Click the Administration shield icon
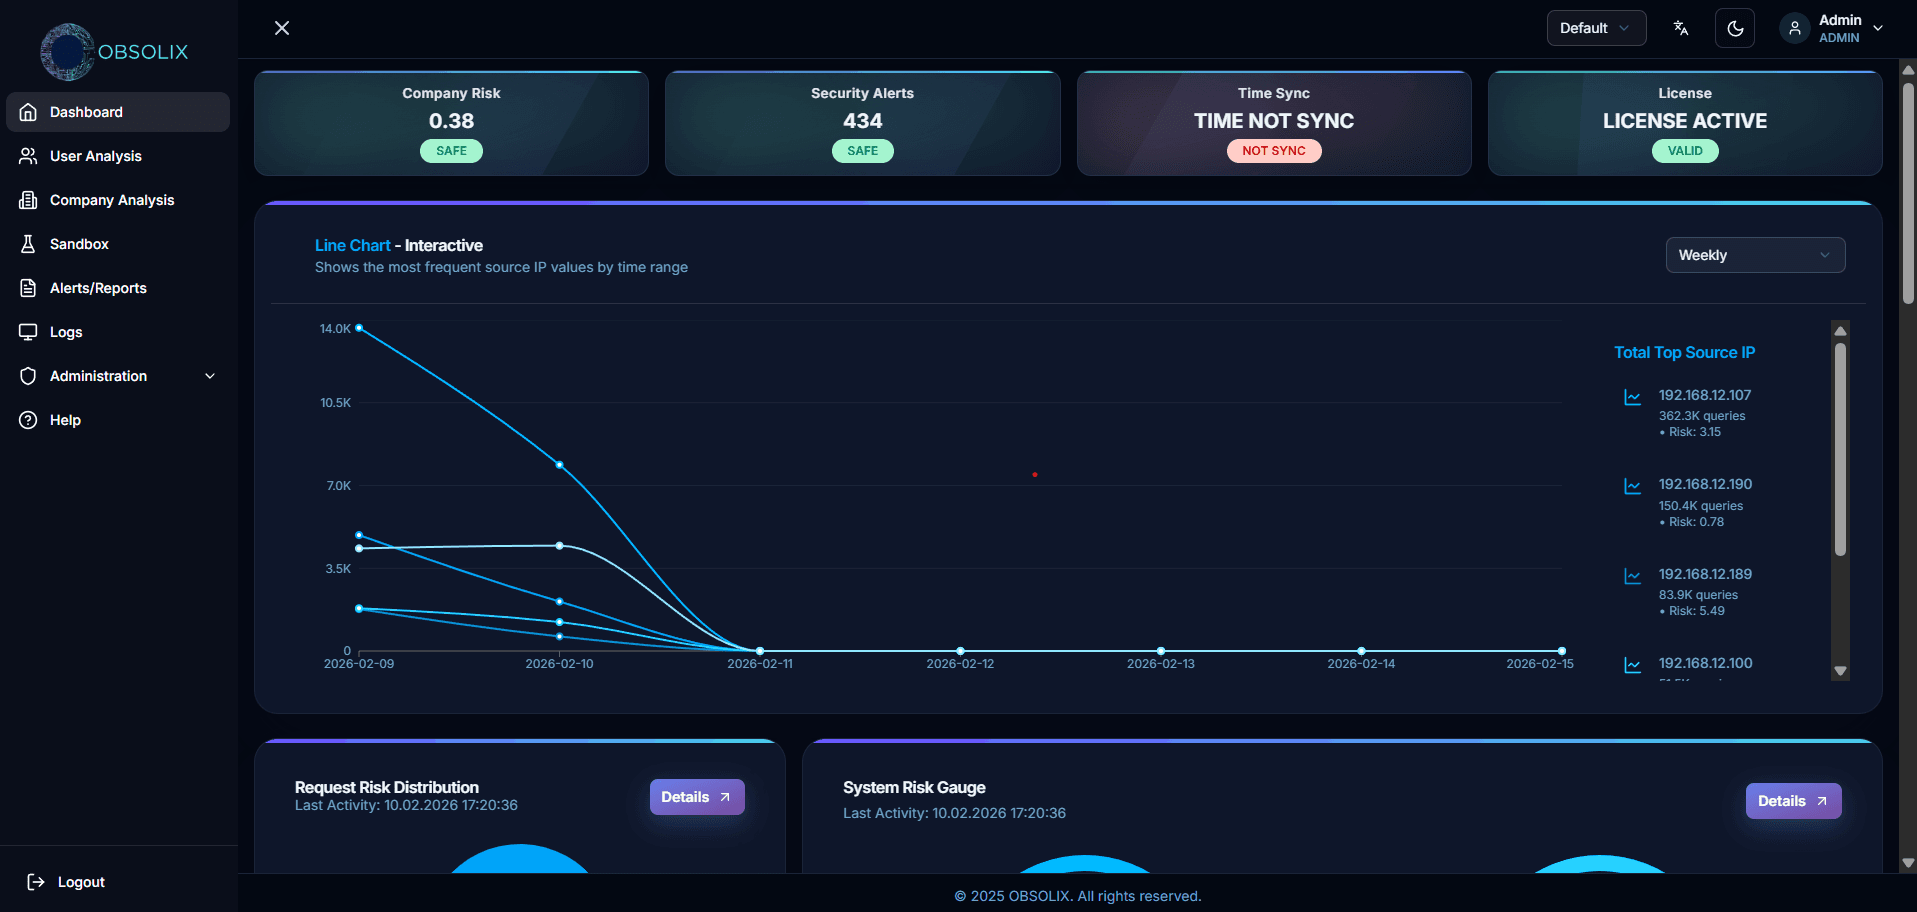 coord(28,376)
